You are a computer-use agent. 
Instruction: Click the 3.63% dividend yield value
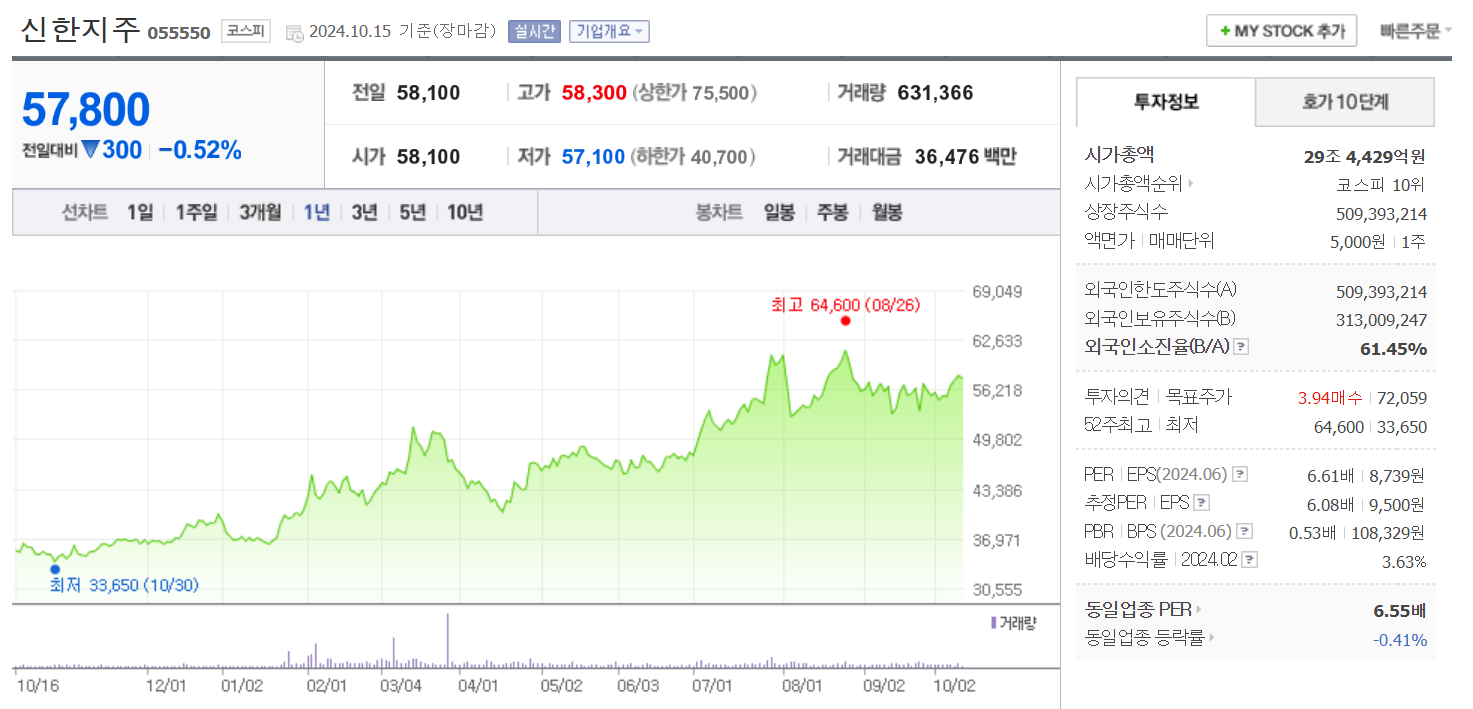pyautogui.click(x=1404, y=561)
